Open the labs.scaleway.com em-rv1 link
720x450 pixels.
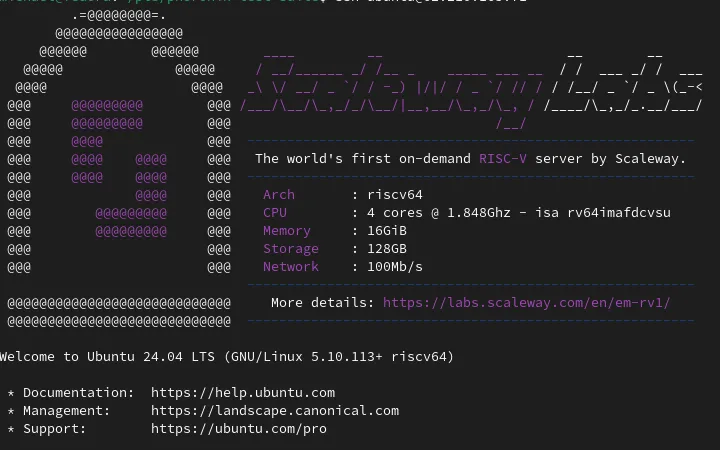pos(527,303)
